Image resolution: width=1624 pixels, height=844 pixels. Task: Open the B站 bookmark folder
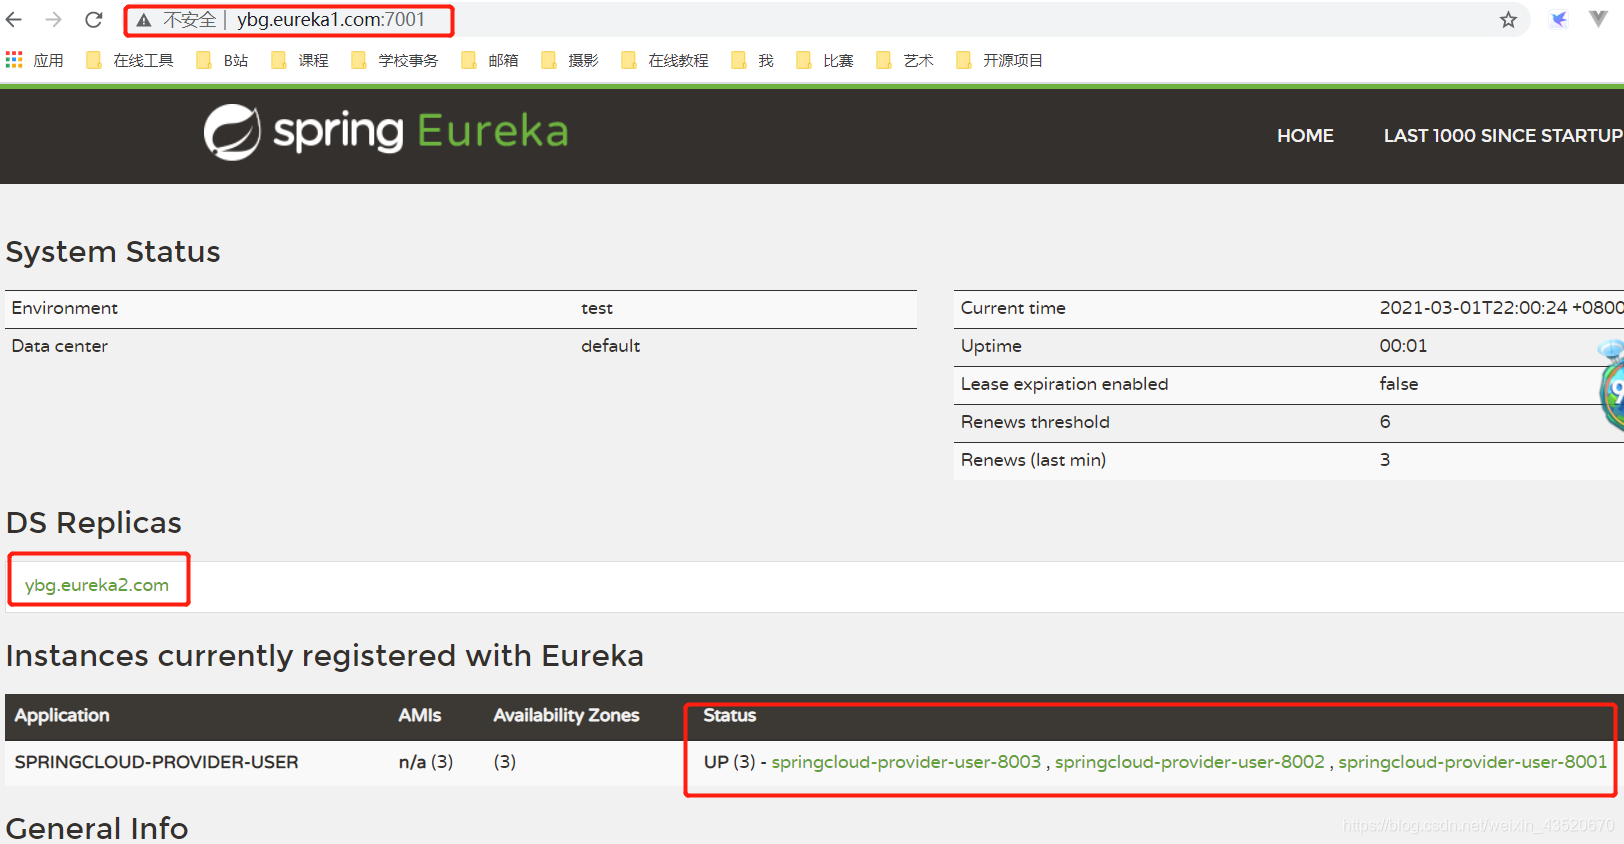click(x=222, y=60)
